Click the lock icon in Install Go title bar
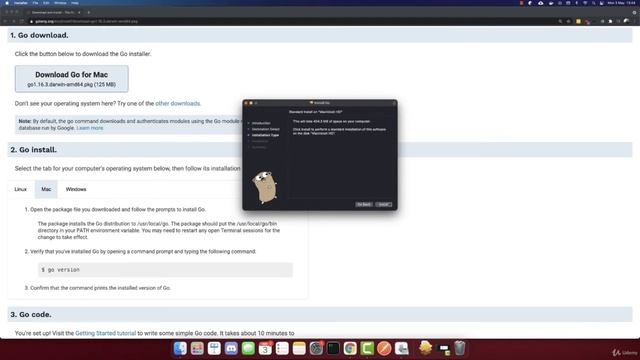This screenshot has height=360, width=640. point(394,103)
